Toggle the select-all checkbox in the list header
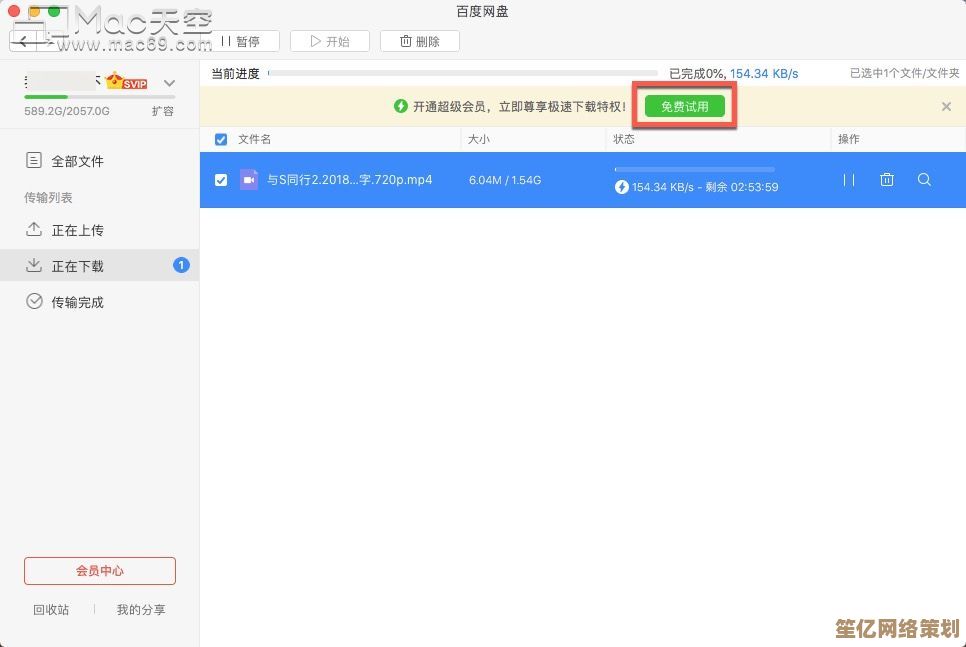Screen dimensions: 966x647 click(x=221, y=139)
